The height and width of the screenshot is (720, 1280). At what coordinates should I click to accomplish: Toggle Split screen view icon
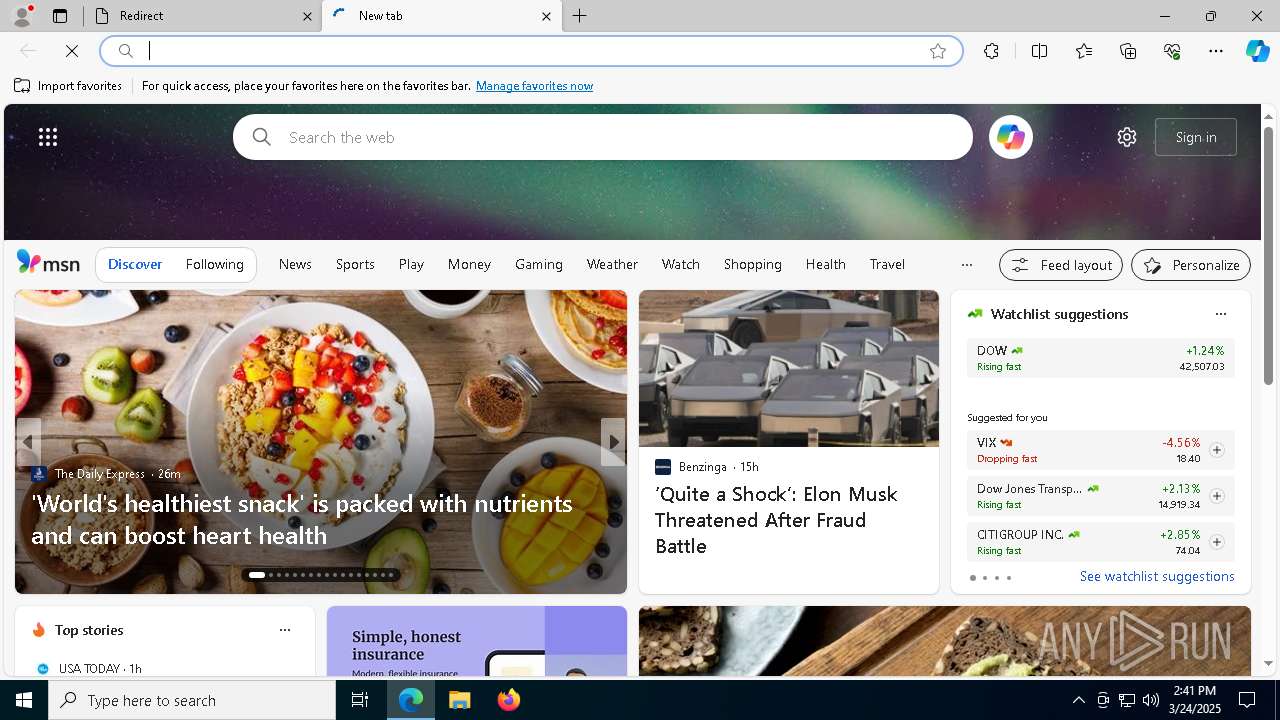point(1039,51)
